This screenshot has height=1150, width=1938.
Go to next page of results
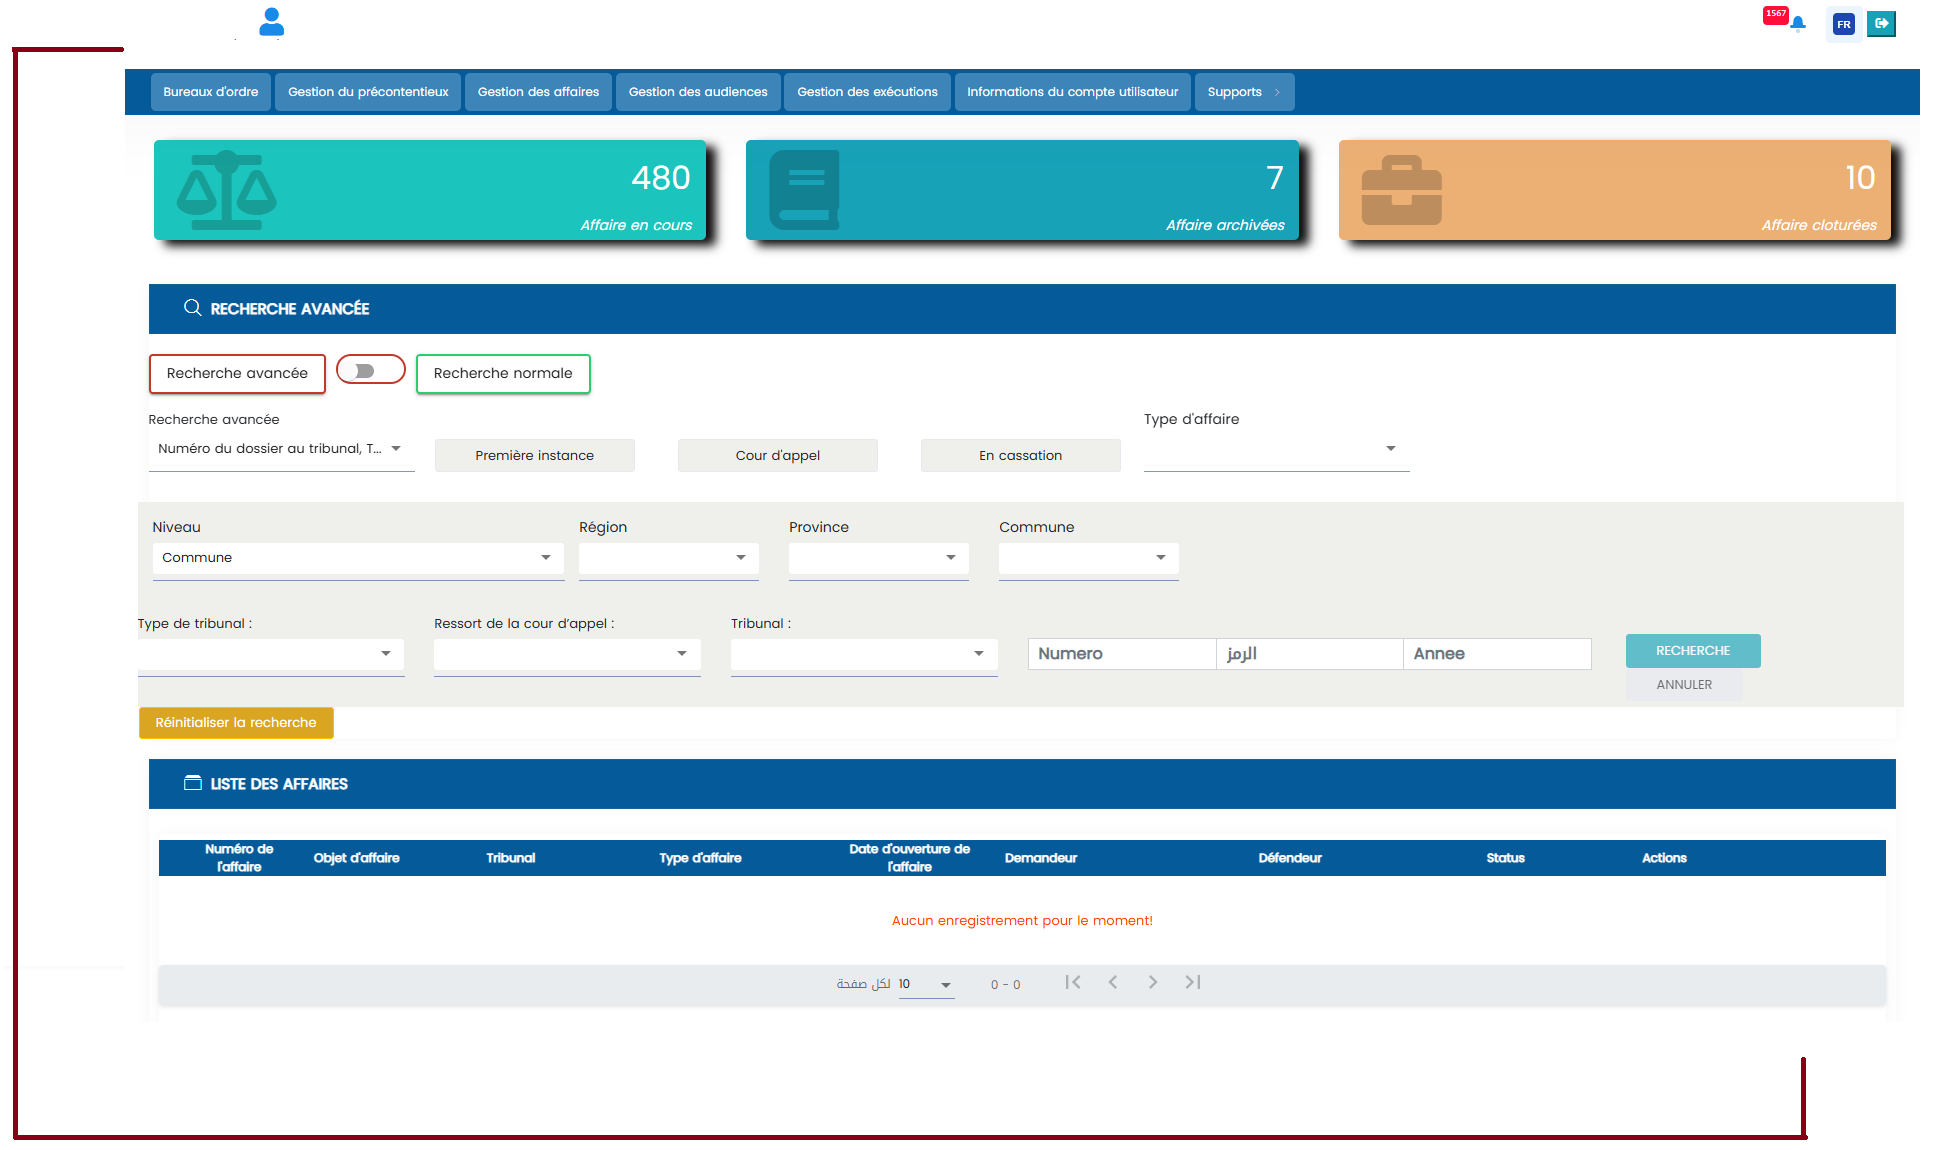click(1153, 982)
